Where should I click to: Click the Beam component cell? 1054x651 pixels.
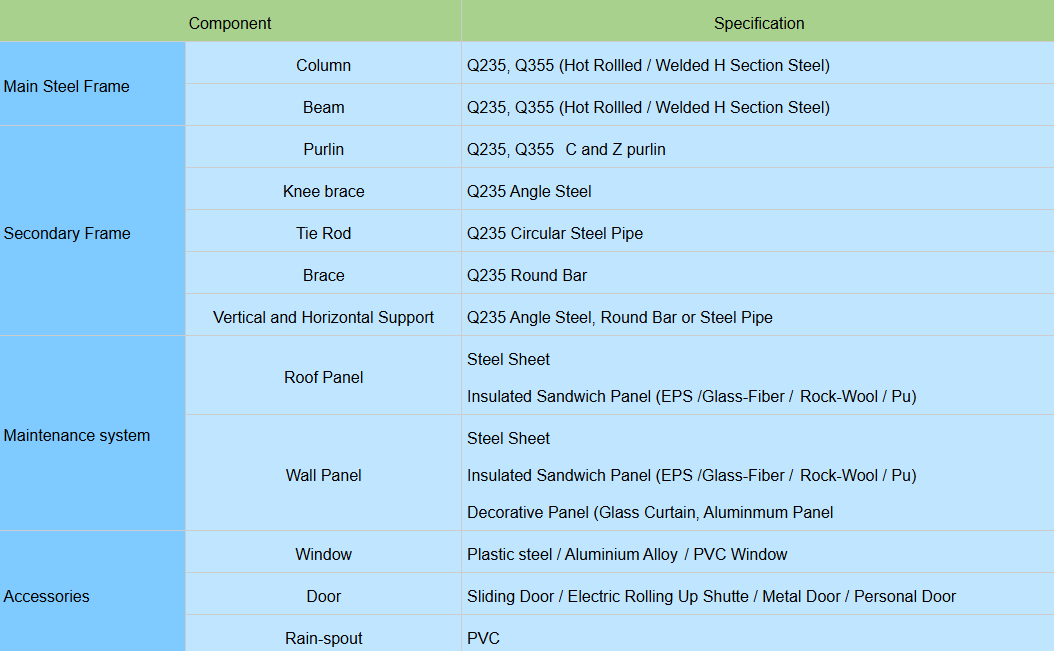323,107
